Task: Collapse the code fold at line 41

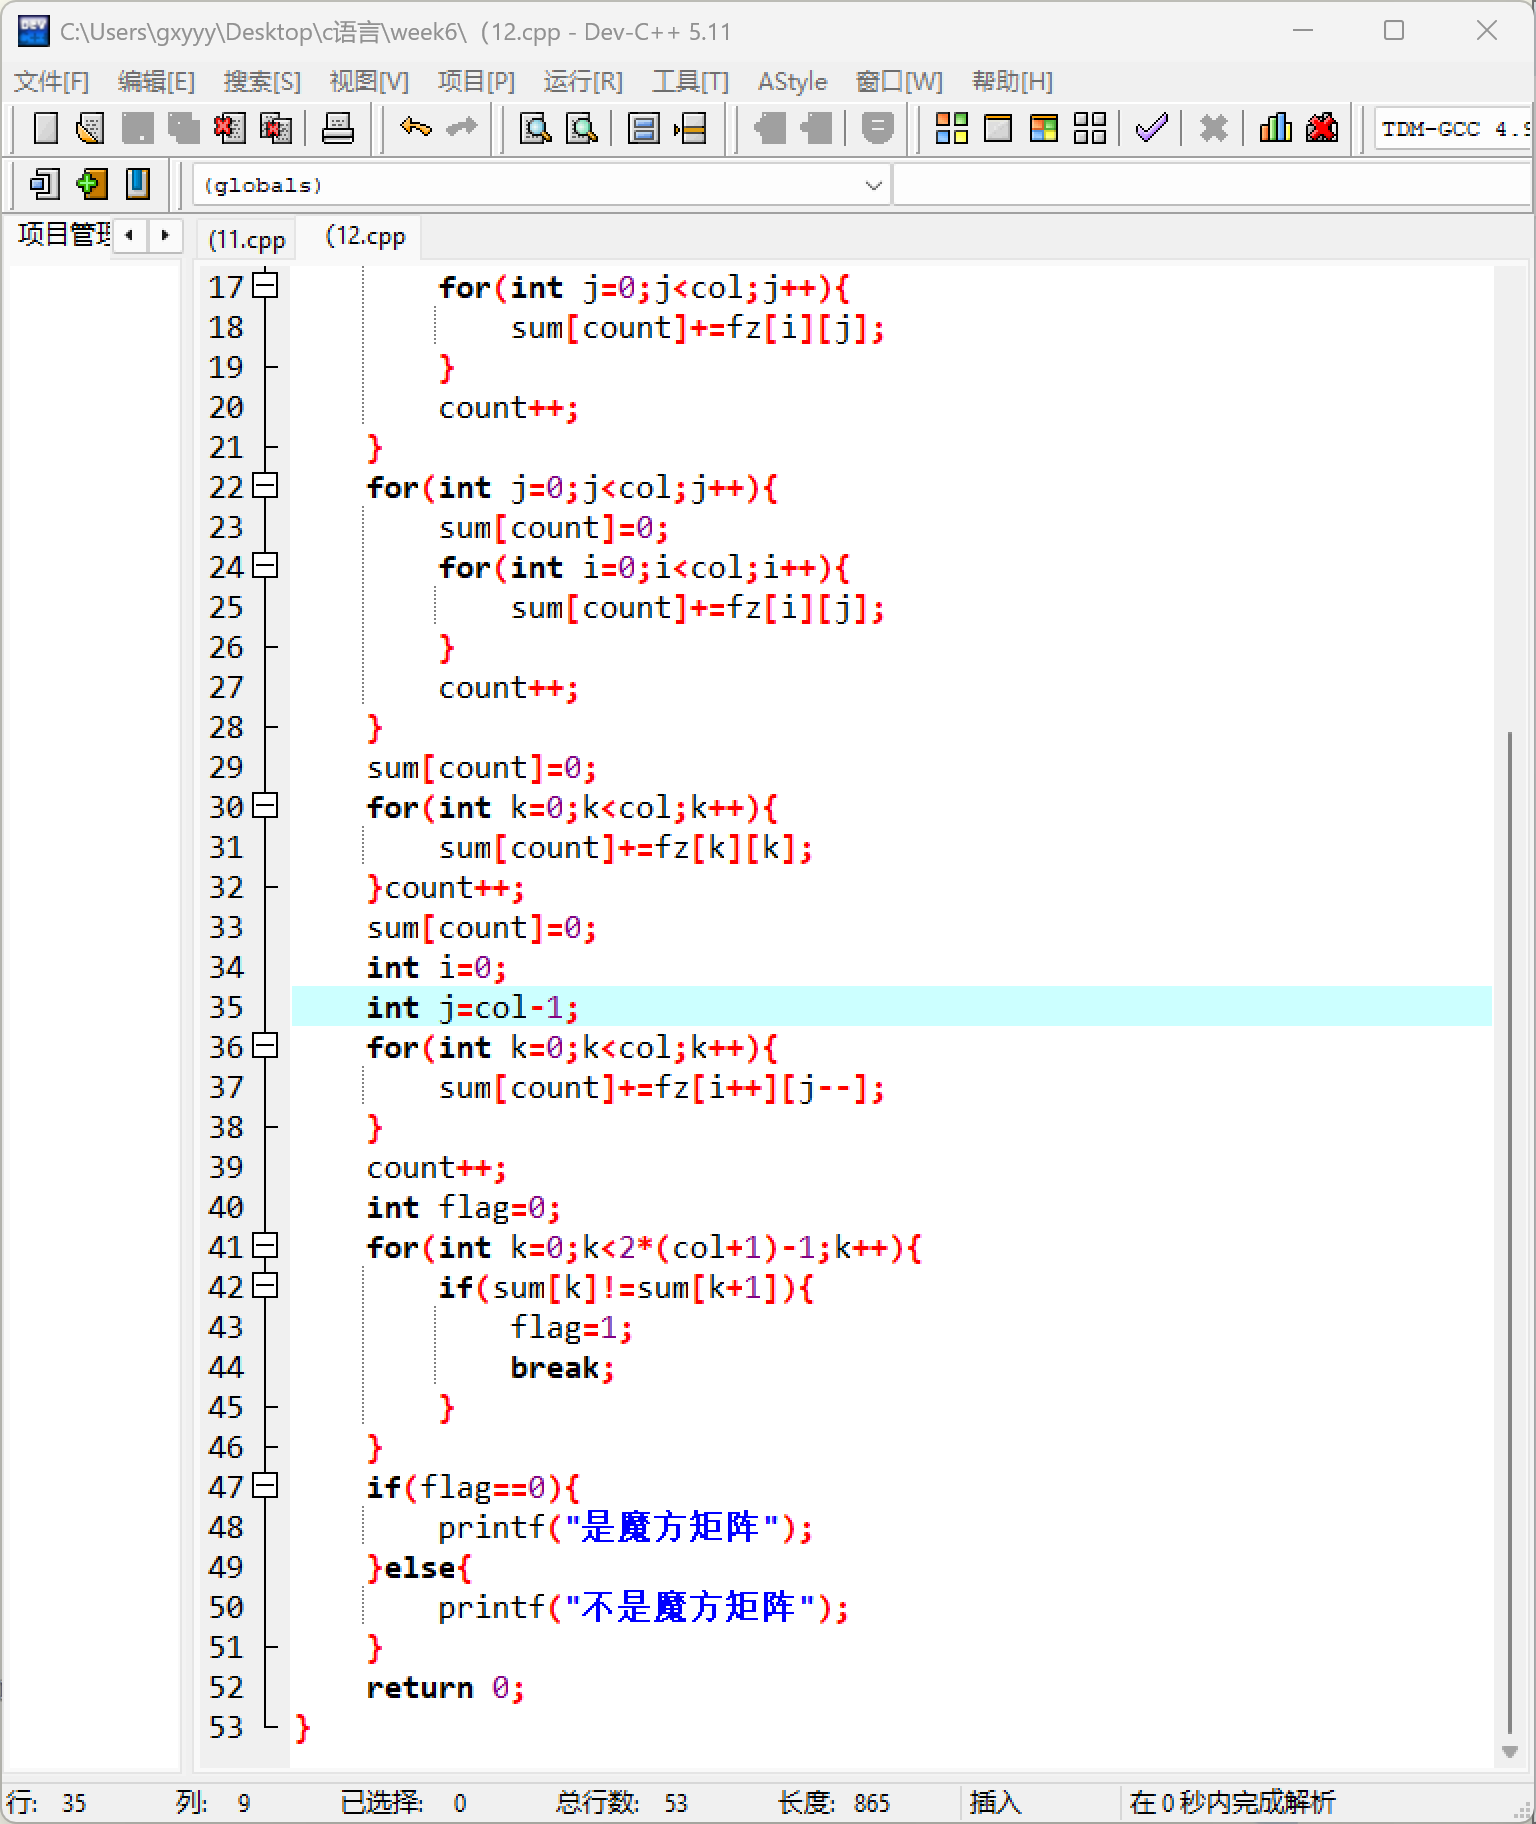Action: 265,1246
